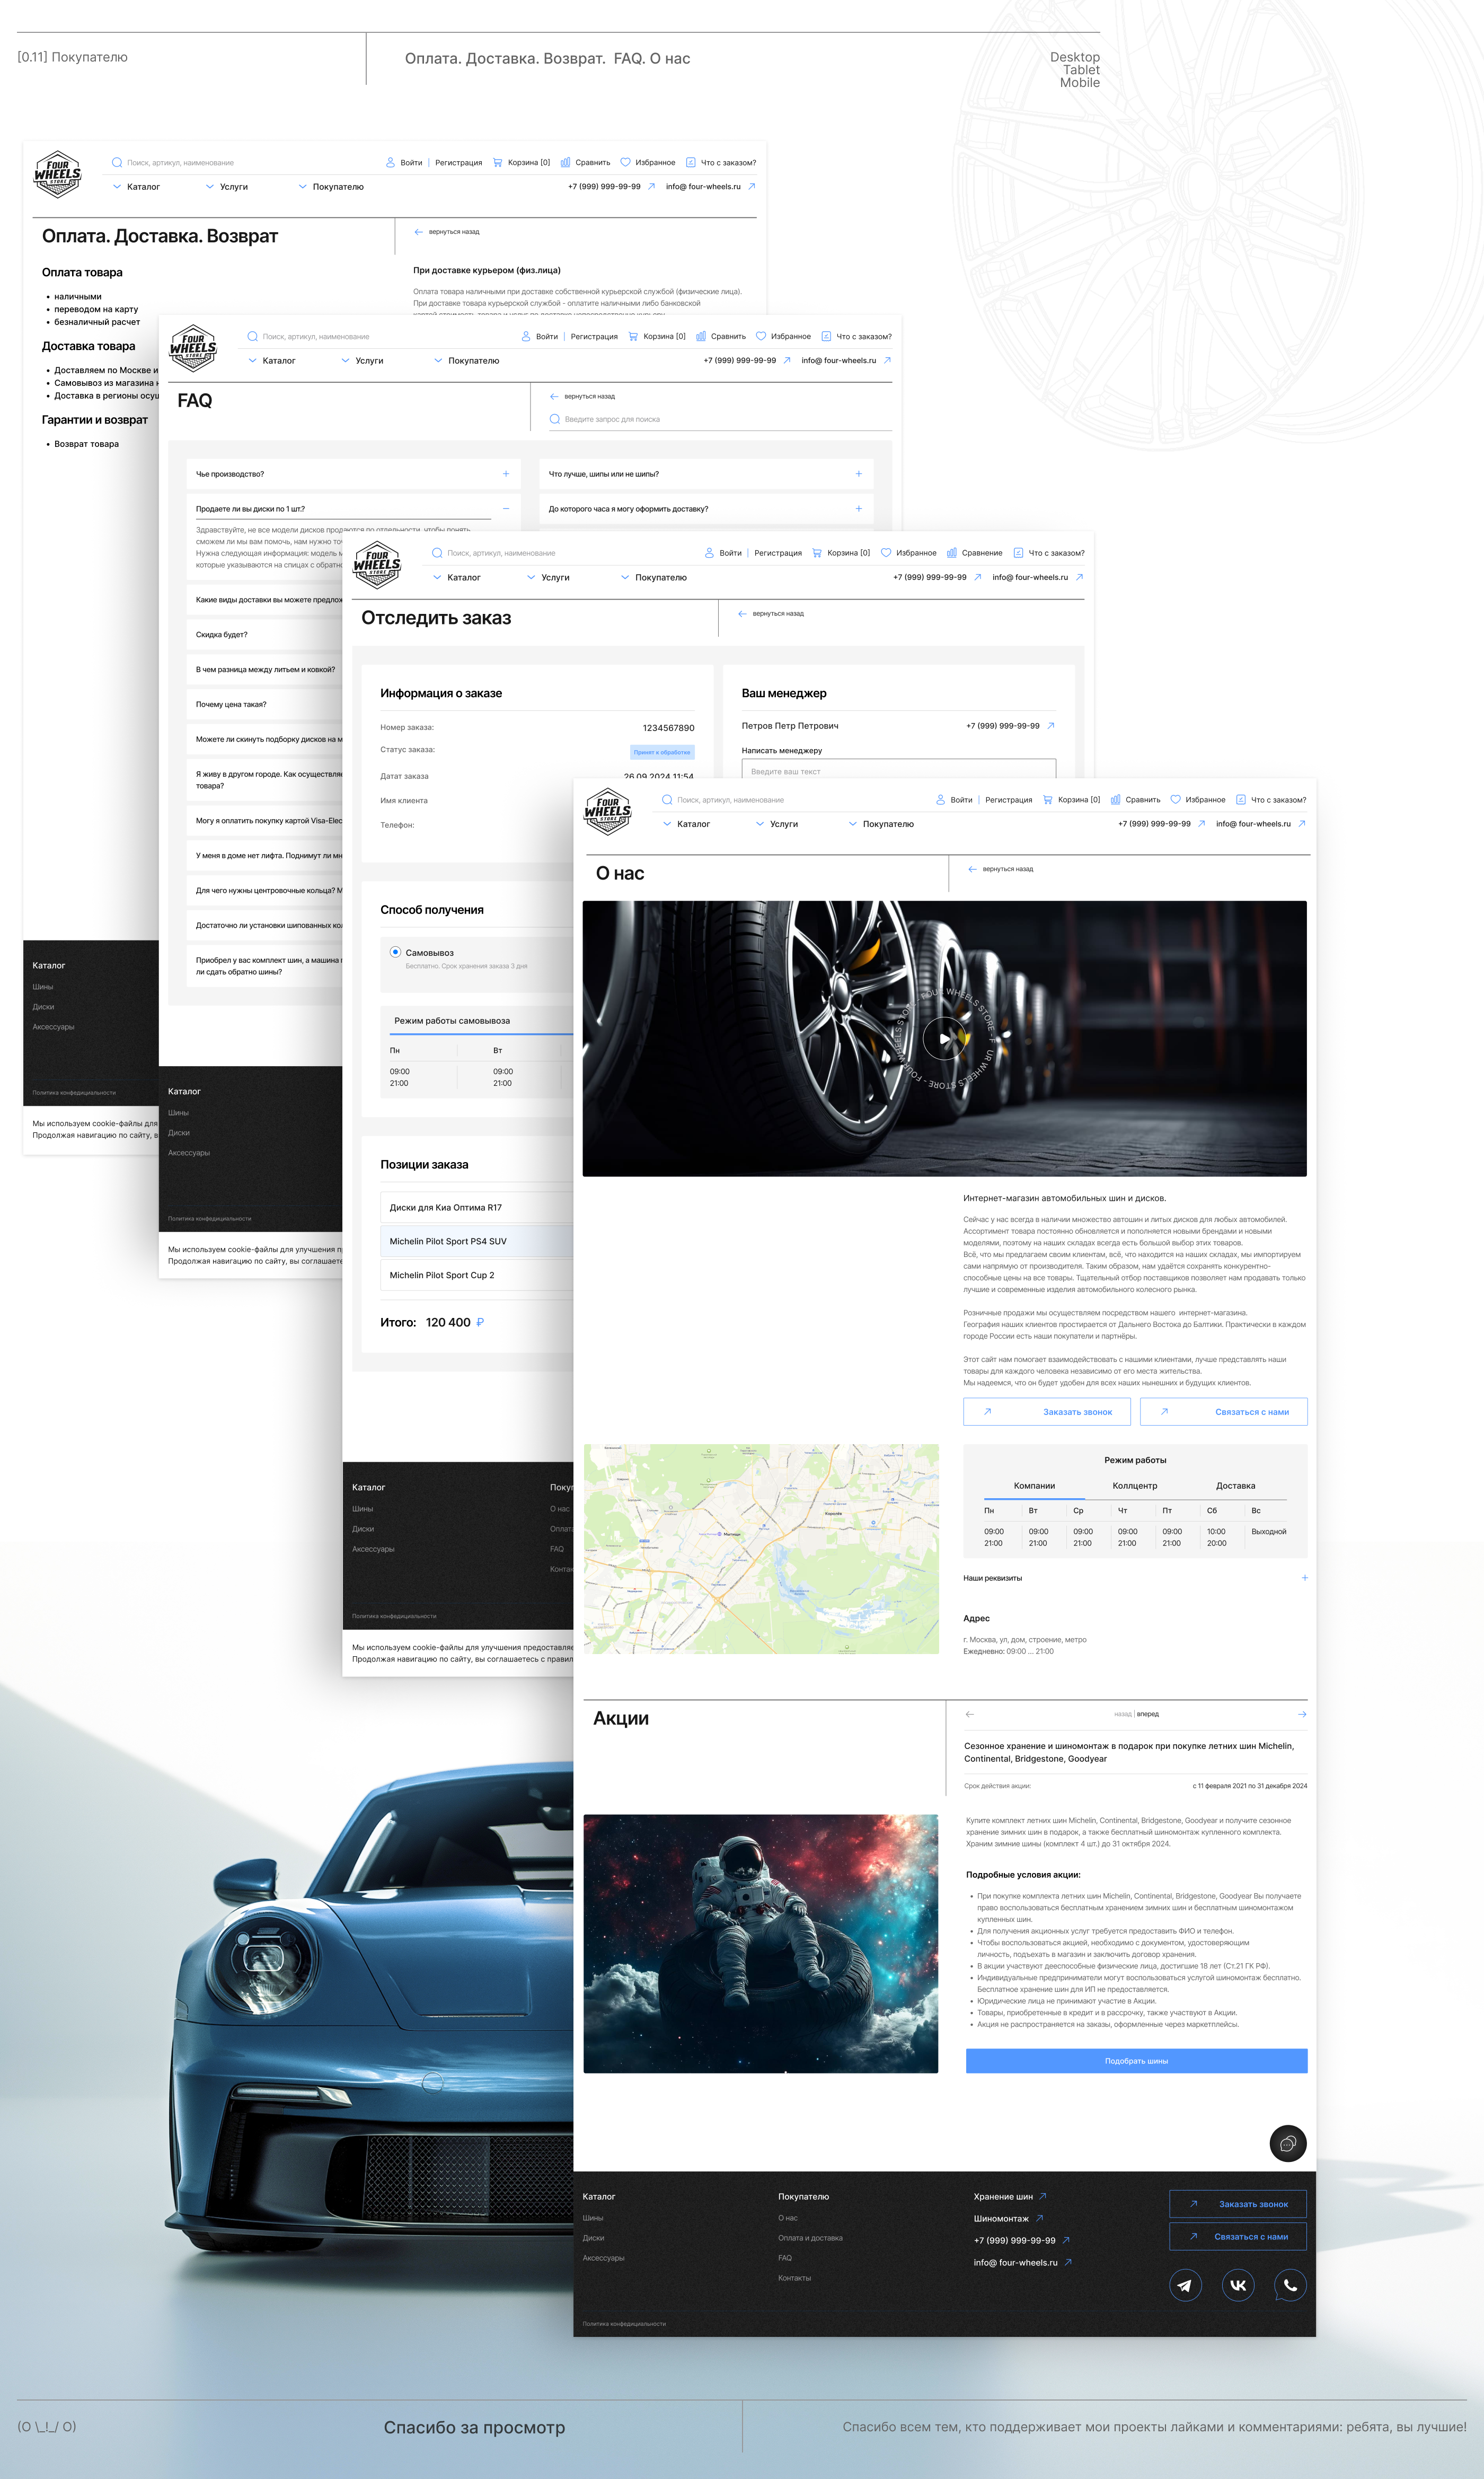This screenshot has height=2479, width=1484.
Task: Click next arrow in Акции section
Action: tap(1302, 1714)
